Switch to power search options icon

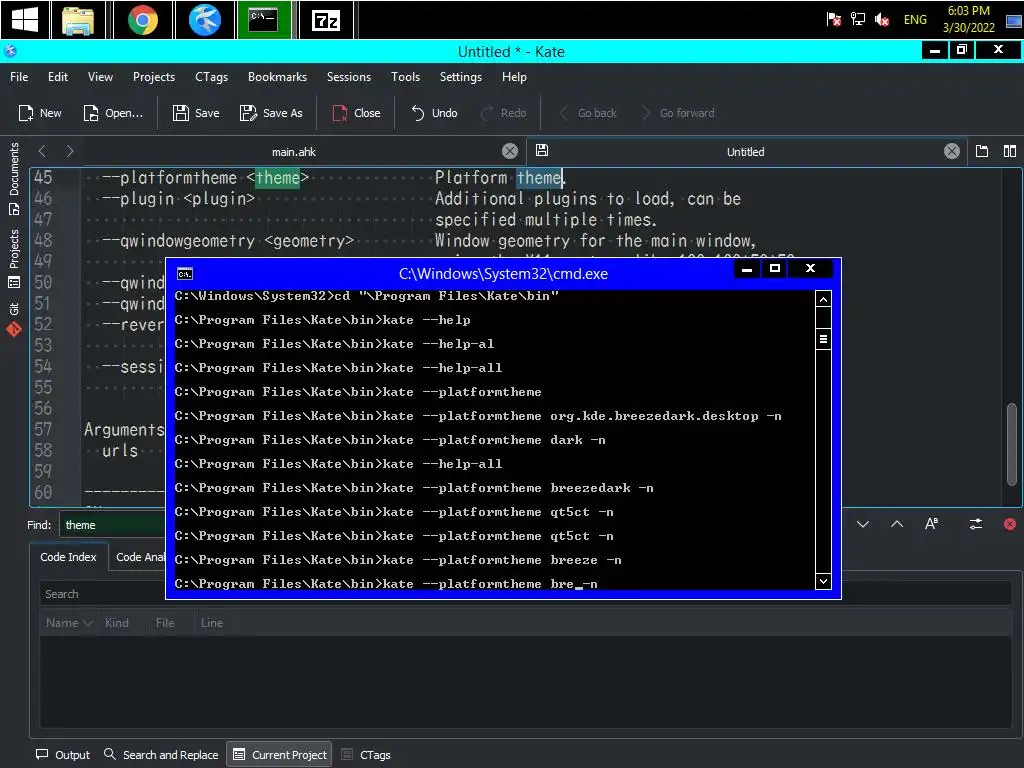976,524
